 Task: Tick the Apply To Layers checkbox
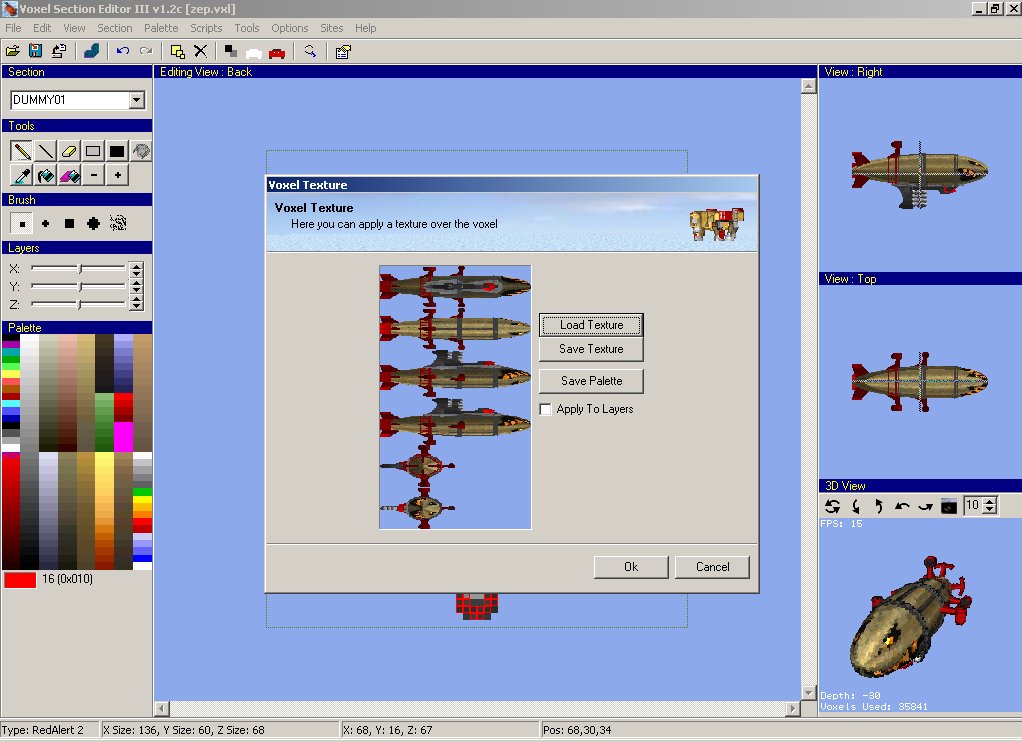pos(546,409)
